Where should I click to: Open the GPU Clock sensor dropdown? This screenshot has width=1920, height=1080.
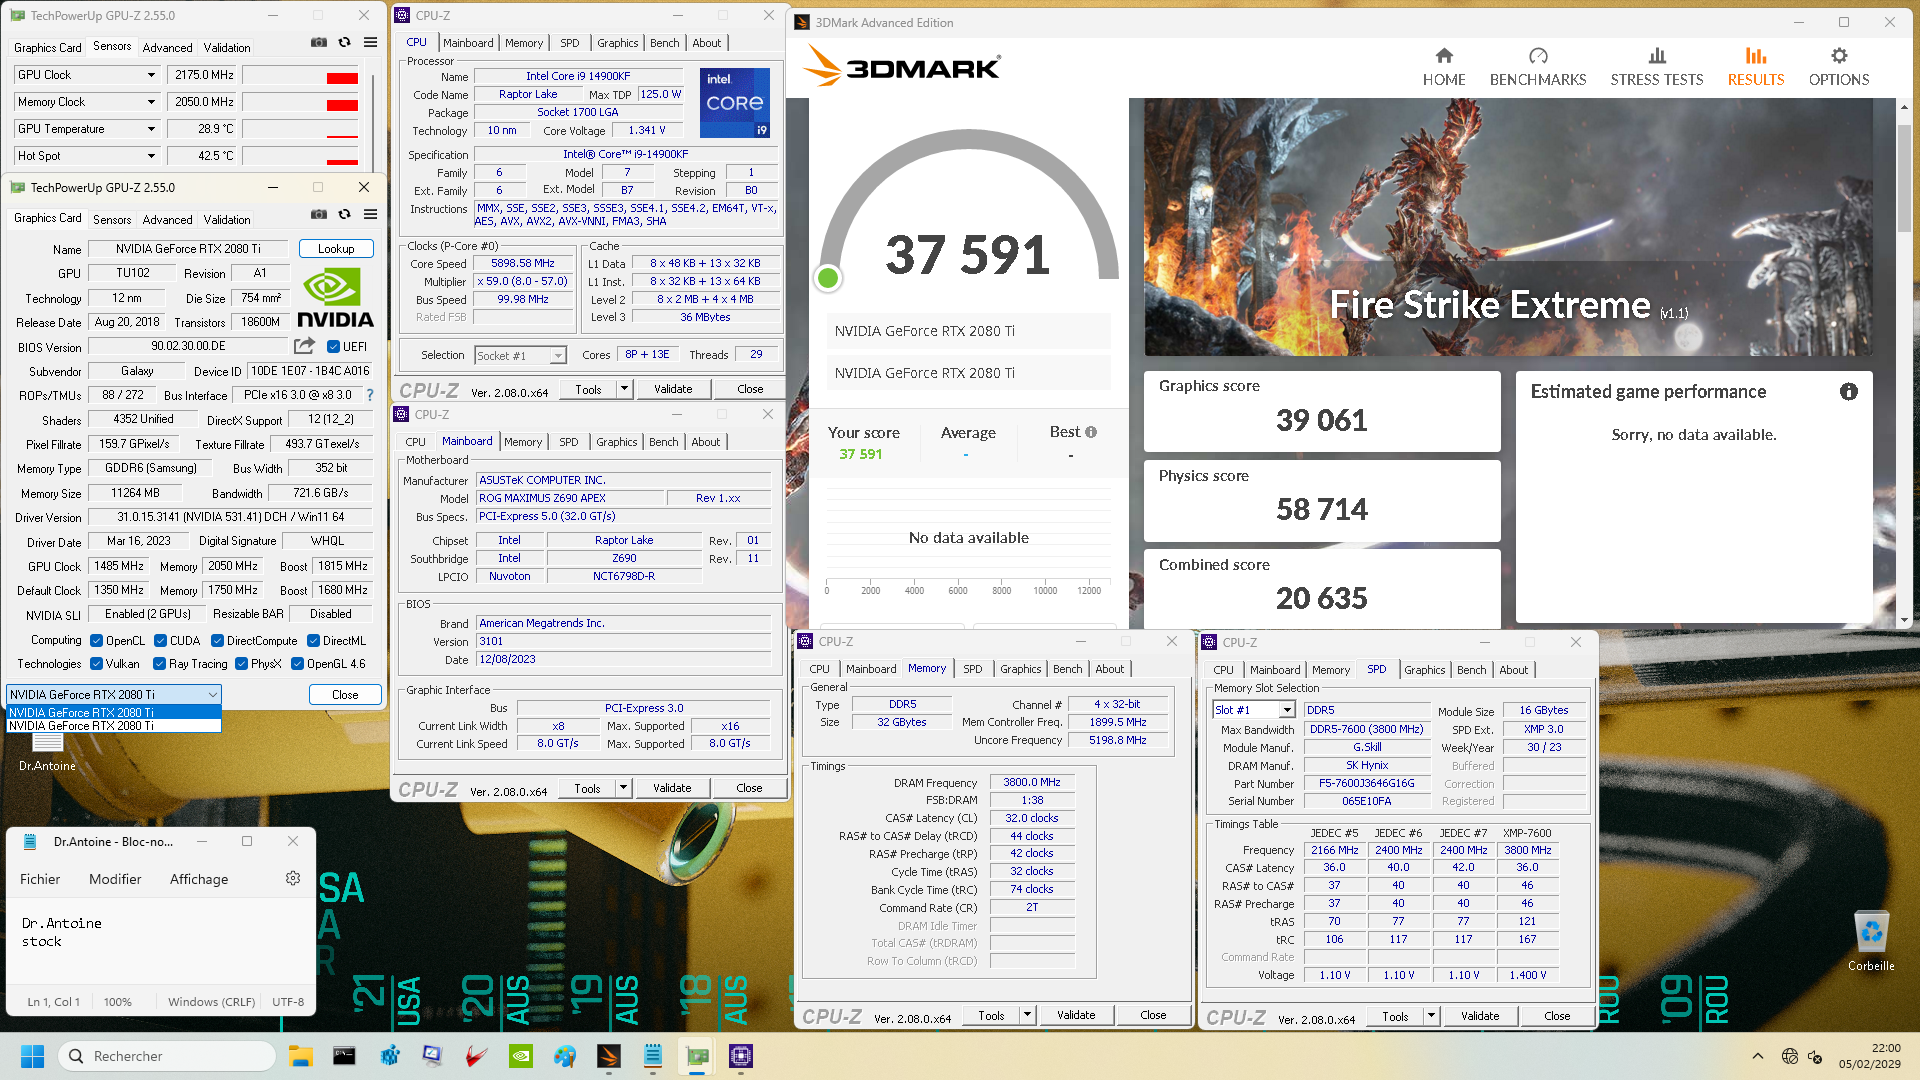tap(151, 75)
